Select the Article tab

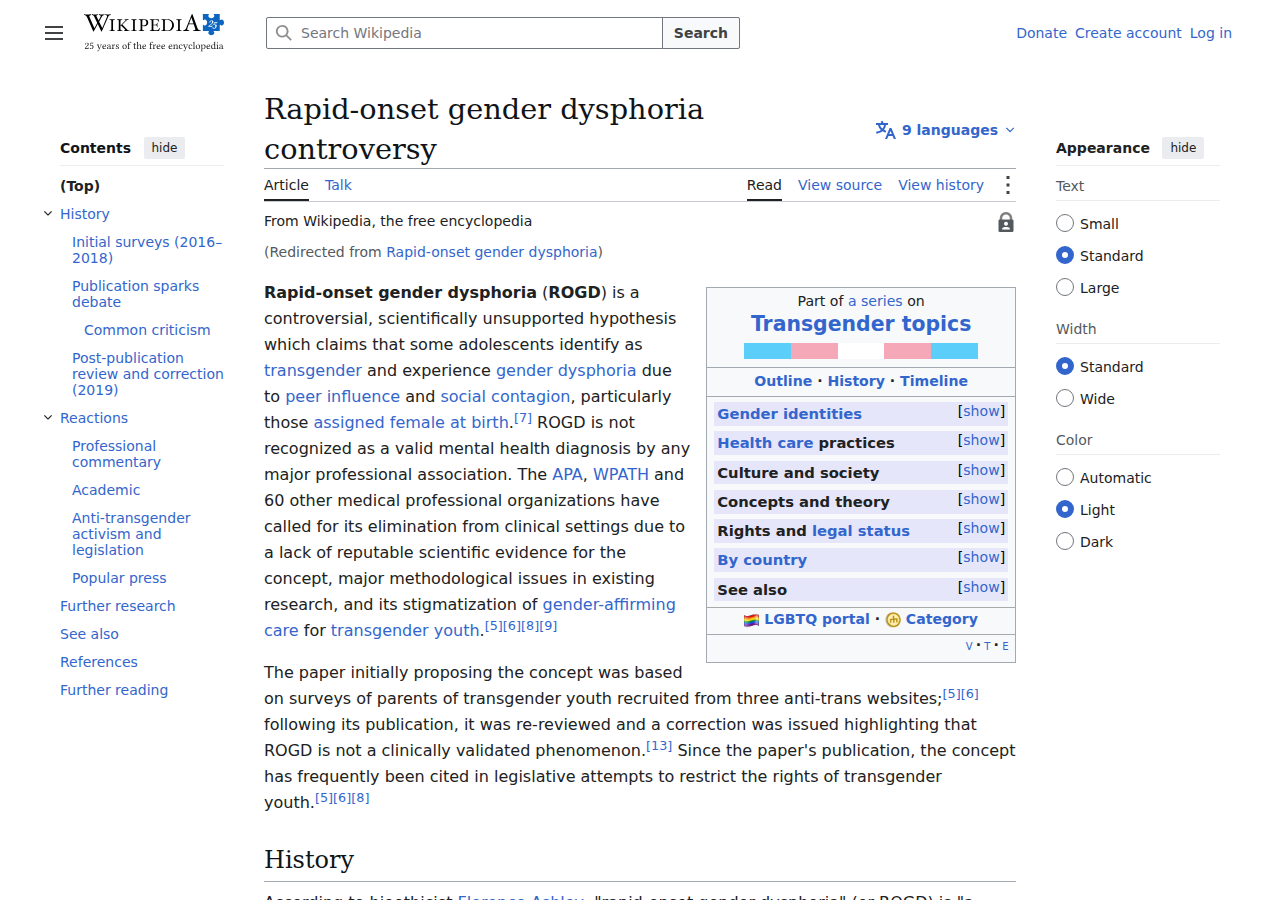[286, 185]
